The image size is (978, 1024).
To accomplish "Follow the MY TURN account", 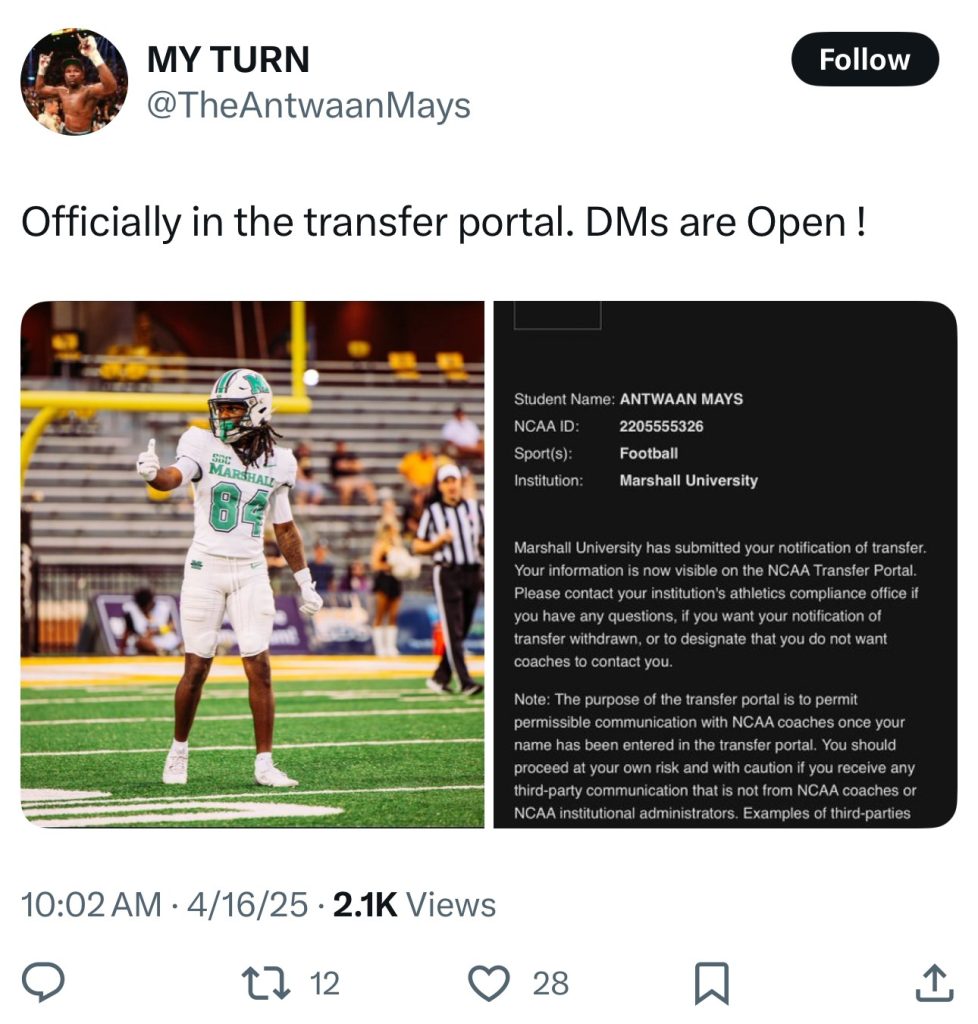I will pos(864,59).
